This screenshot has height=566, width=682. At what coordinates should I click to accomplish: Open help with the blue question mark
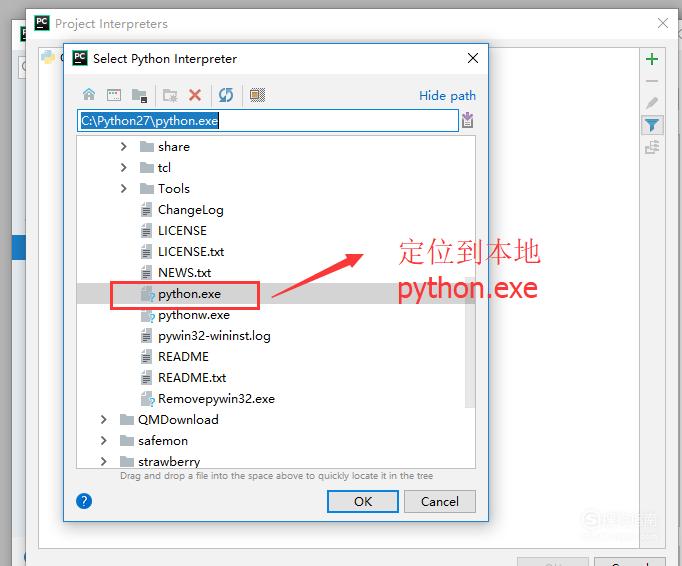(84, 501)
